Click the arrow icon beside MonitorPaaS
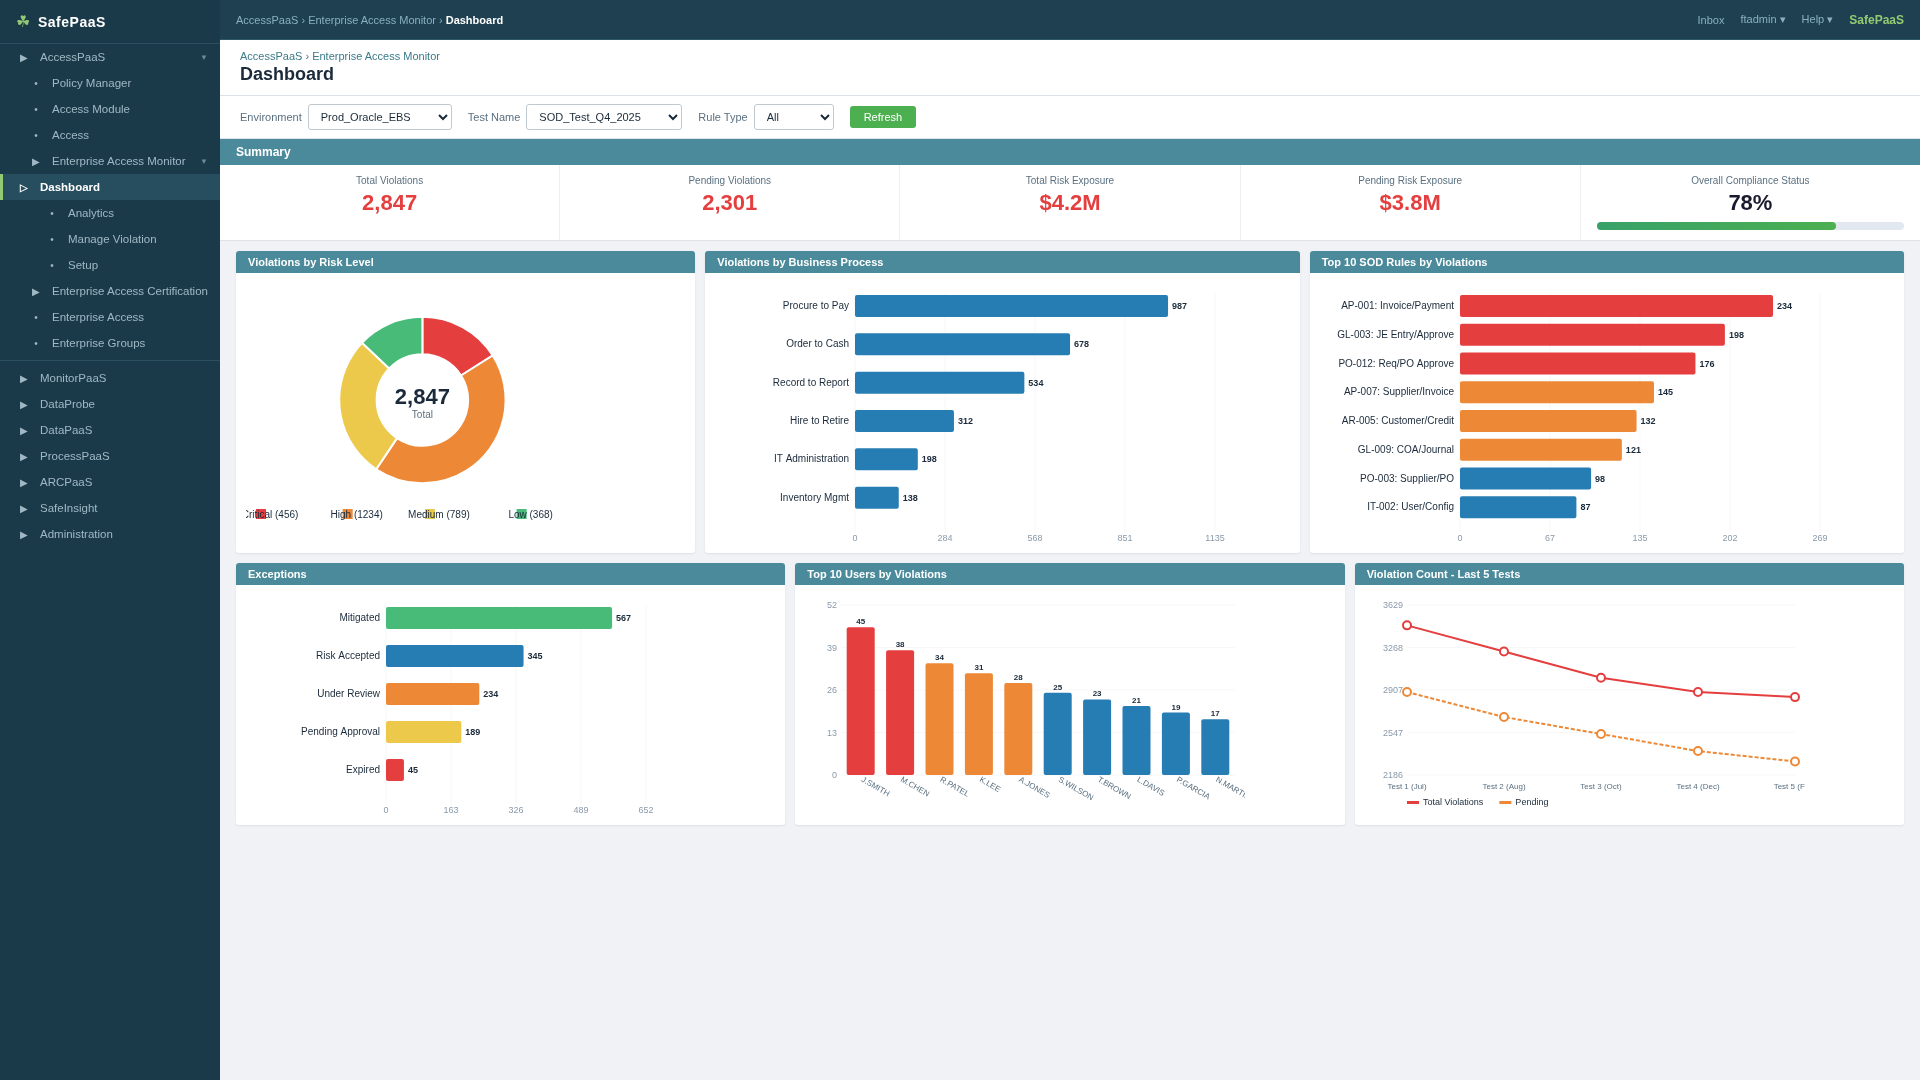 (x=24, y=379)
